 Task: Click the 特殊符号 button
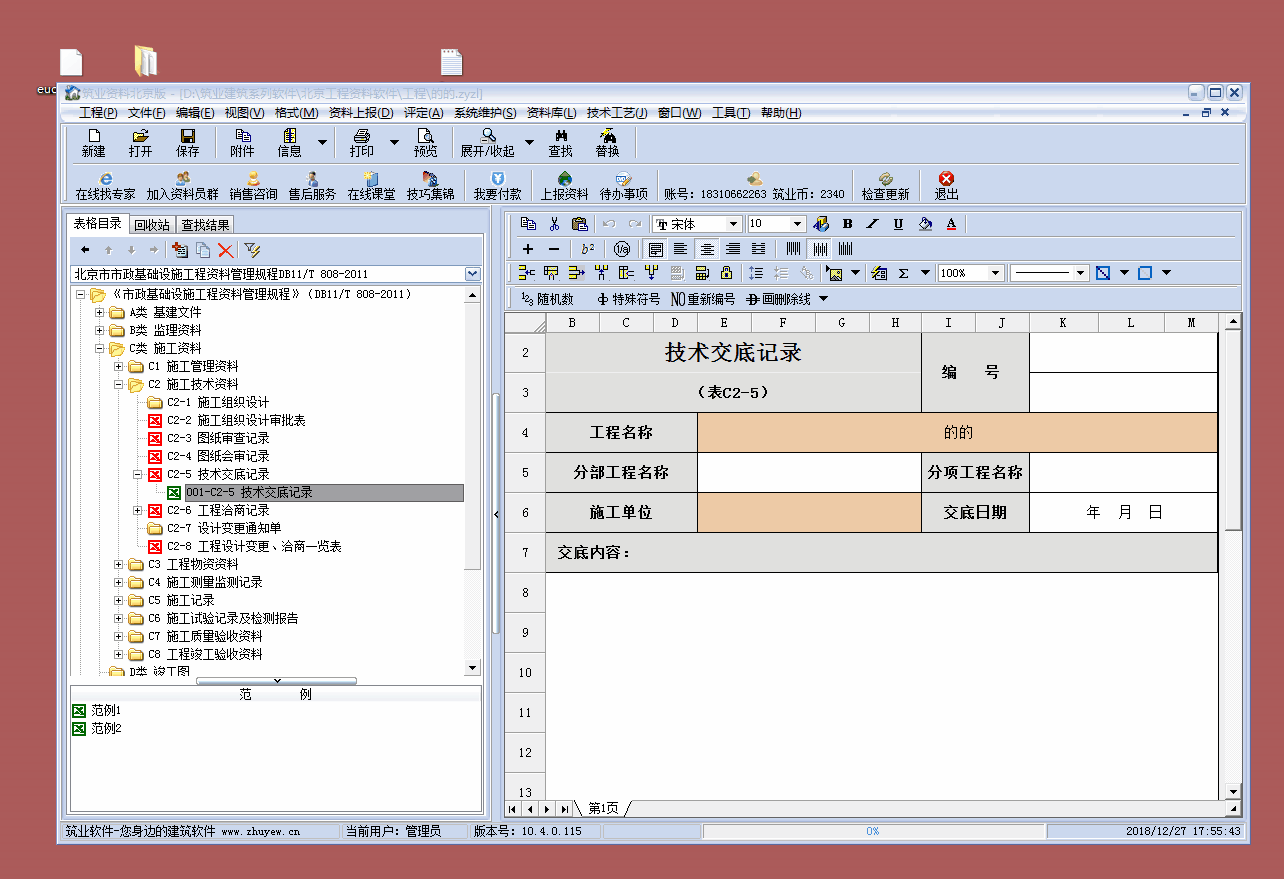628,299
